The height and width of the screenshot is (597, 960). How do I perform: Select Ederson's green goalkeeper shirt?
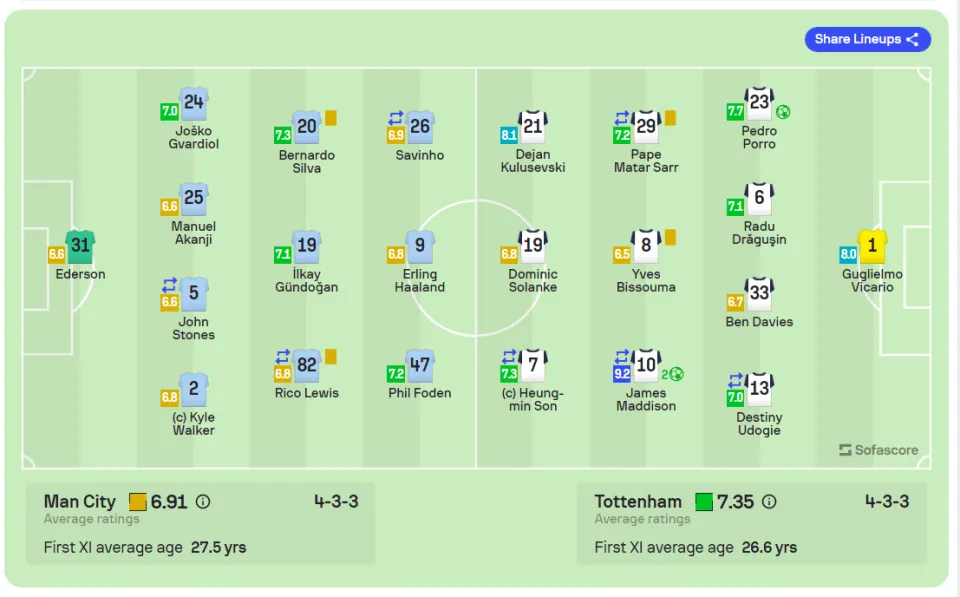(80, 246)
